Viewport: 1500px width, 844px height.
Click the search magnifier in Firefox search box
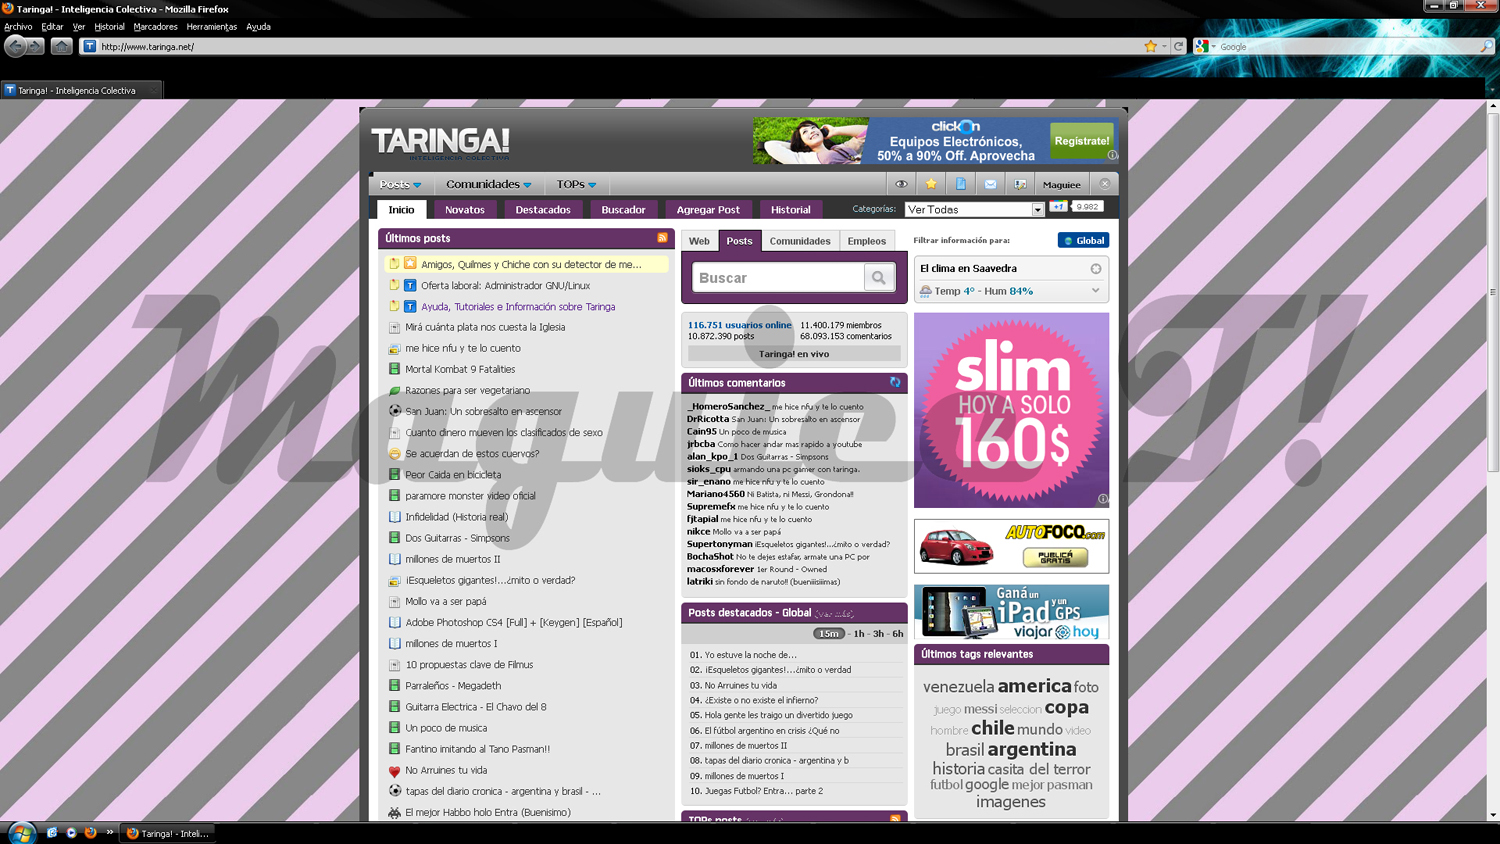pyautogui.click(x=1486, y=46)
